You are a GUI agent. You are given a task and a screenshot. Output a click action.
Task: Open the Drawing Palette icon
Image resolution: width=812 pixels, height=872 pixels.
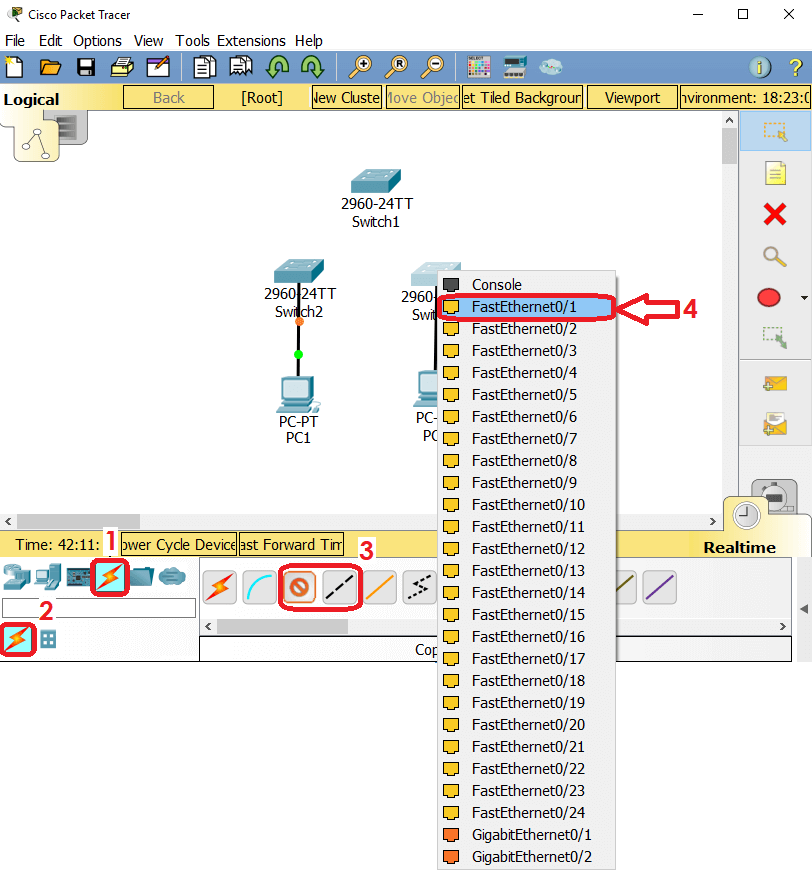[x=479, y=67]
